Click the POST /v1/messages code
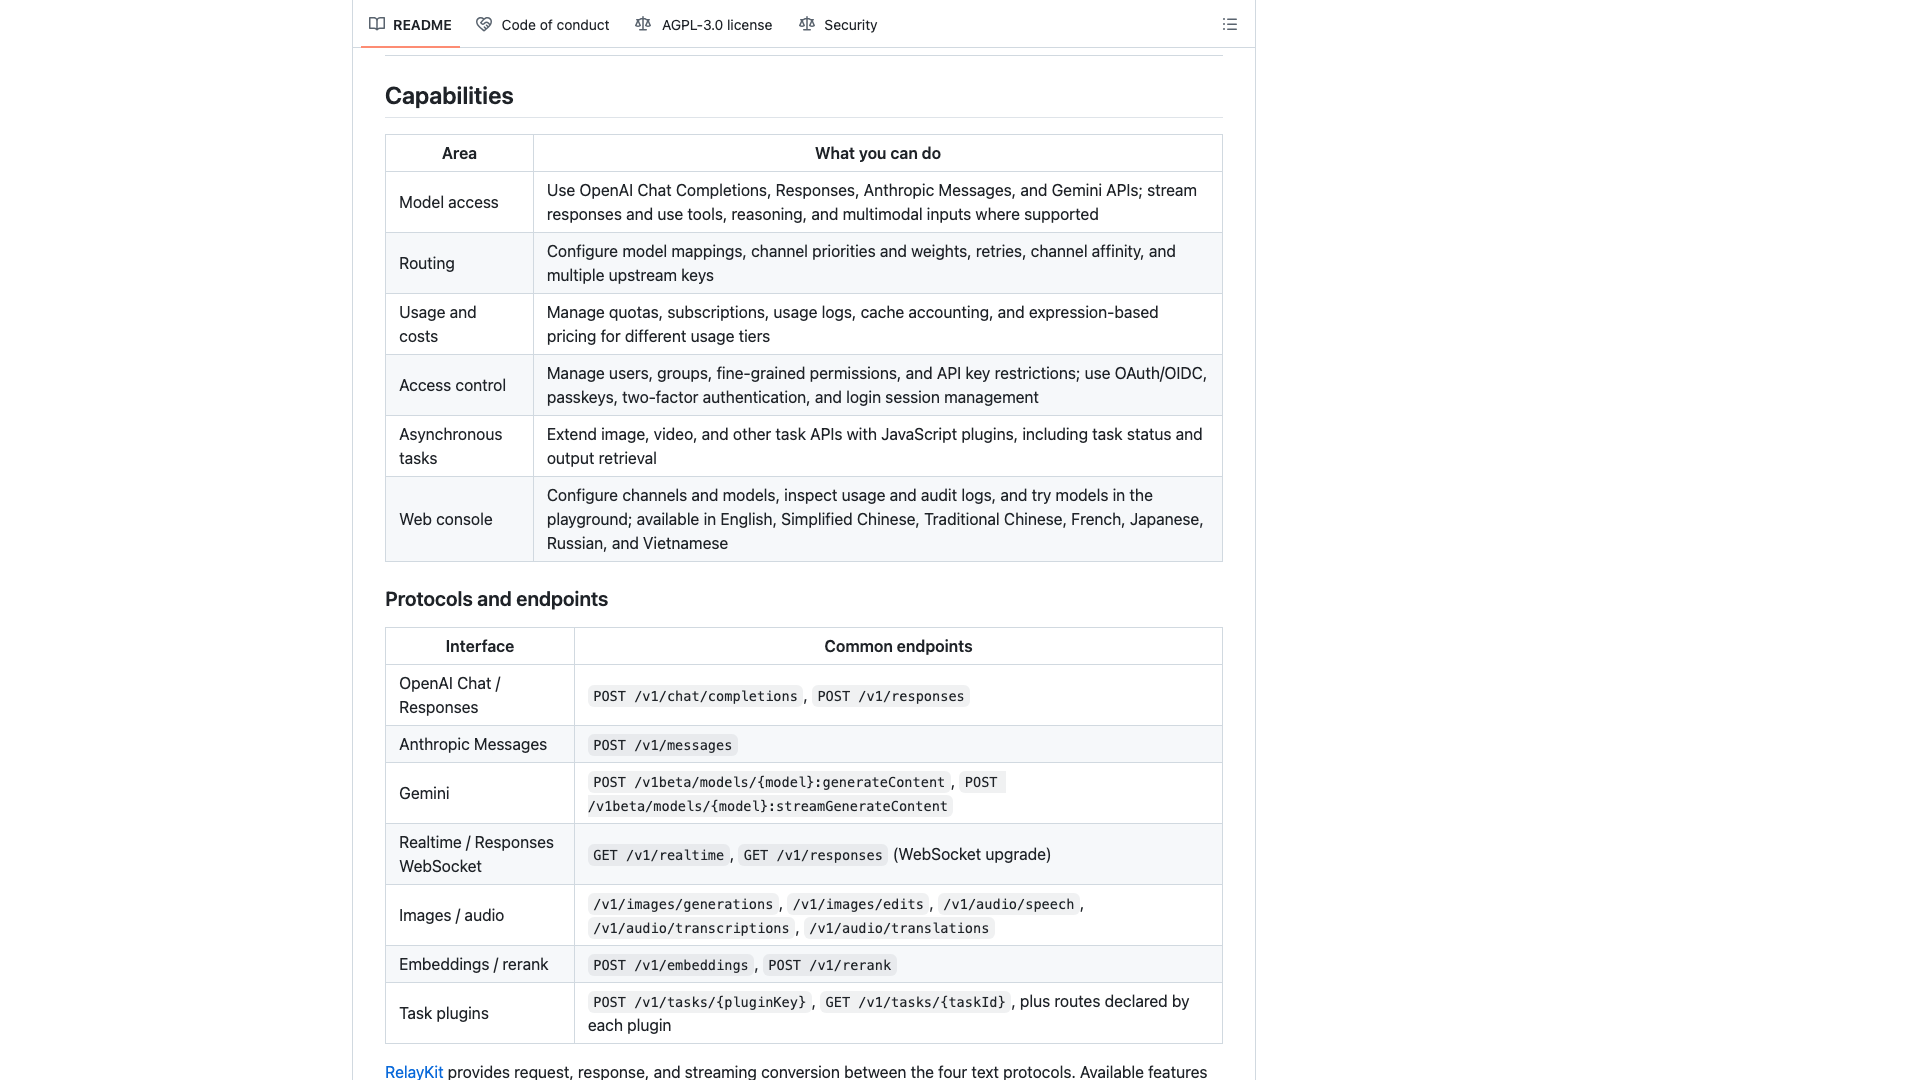Screen dimensions: 1920x1080 pyautogui.click(x=662, y=745)
